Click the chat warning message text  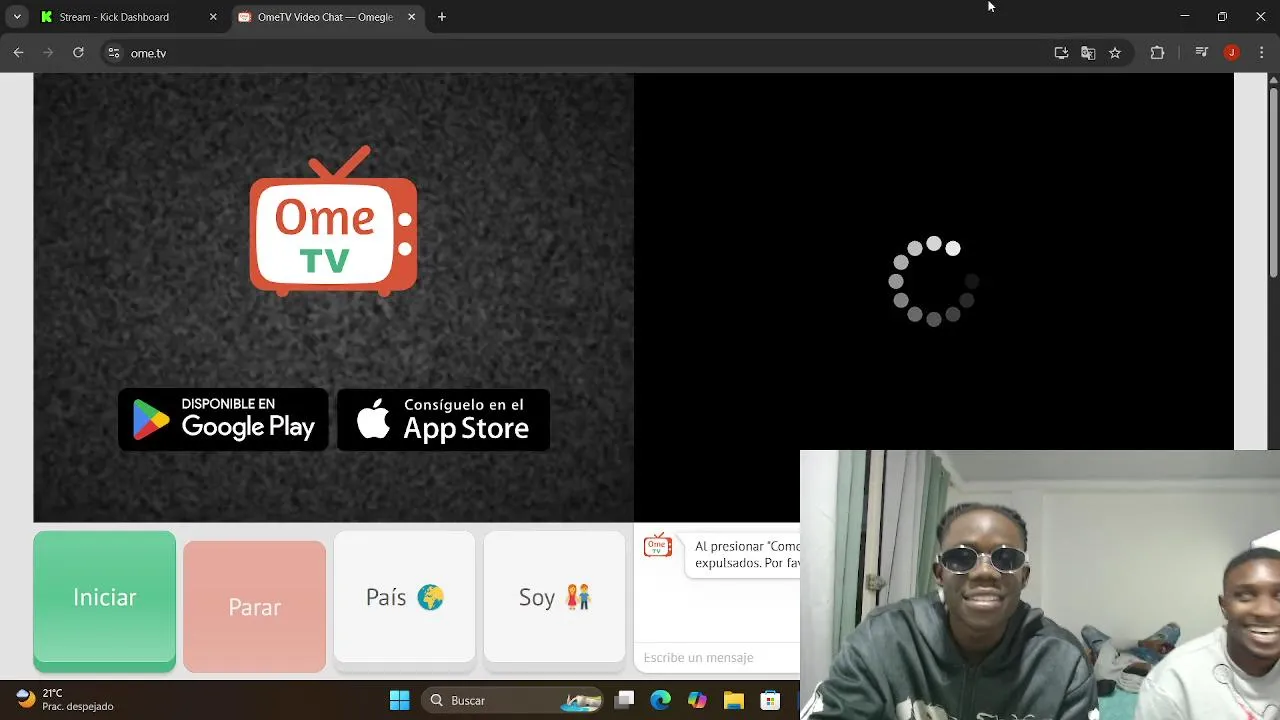coord(747,554)
